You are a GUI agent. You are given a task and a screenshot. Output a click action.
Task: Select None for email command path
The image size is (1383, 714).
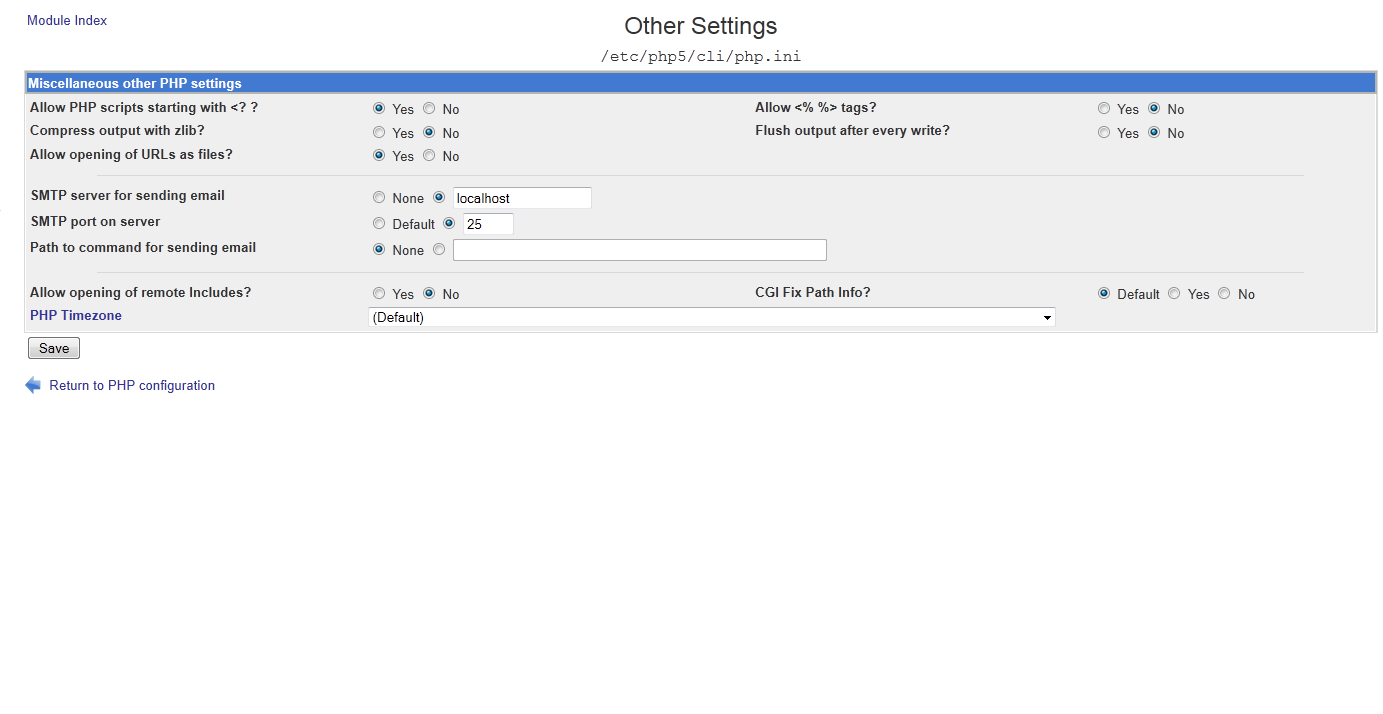(379, 249)
